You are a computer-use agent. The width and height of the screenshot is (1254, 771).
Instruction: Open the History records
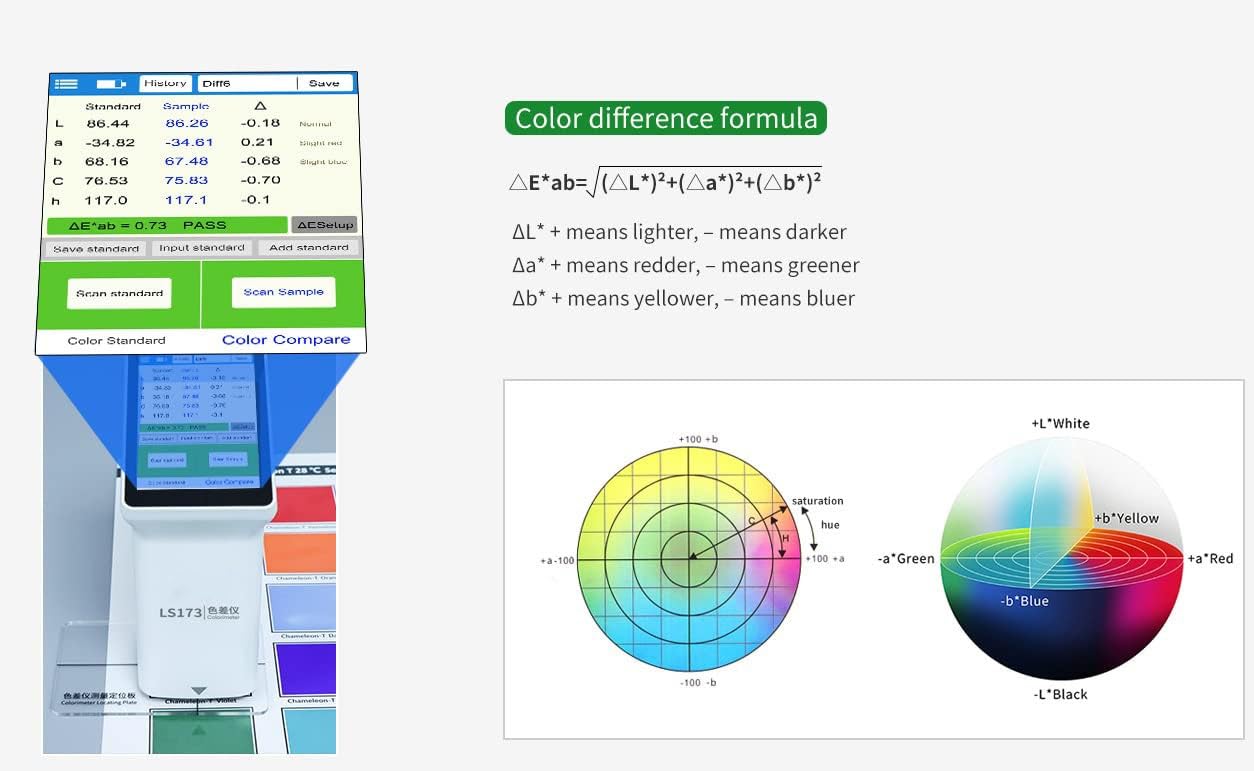pyautogui.click(x=165, y=84)
